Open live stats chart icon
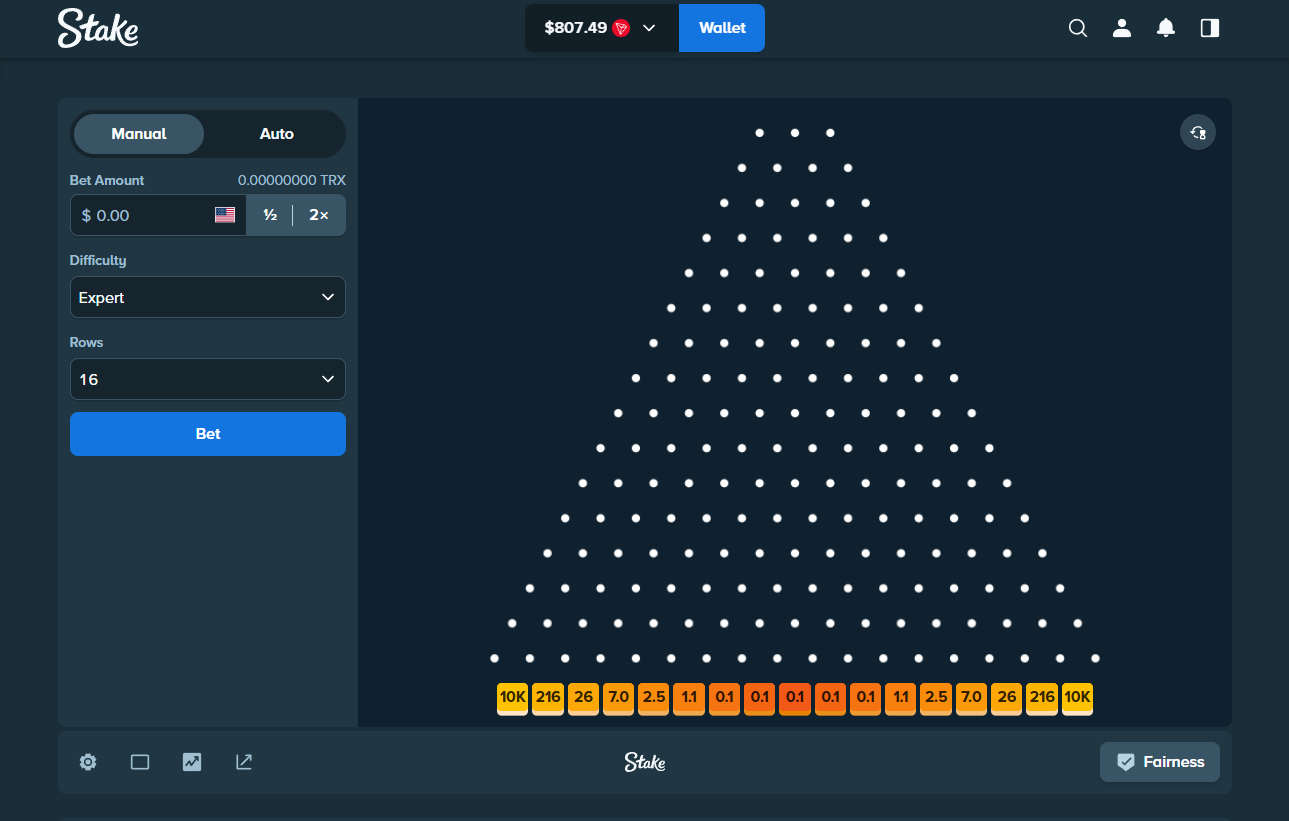Viewport: 1289px width, 821px height. (192, 762)
